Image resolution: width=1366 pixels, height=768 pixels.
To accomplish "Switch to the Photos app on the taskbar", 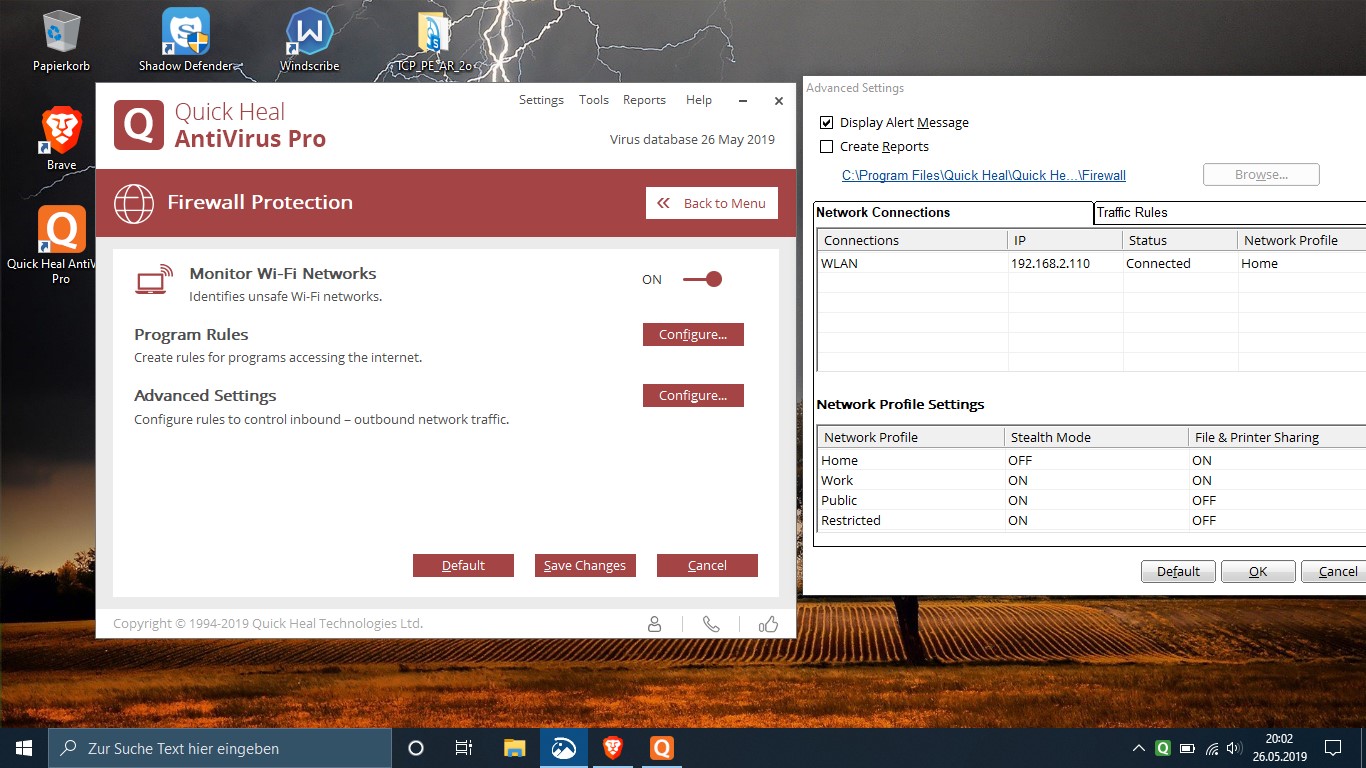I will pos(564,748).
